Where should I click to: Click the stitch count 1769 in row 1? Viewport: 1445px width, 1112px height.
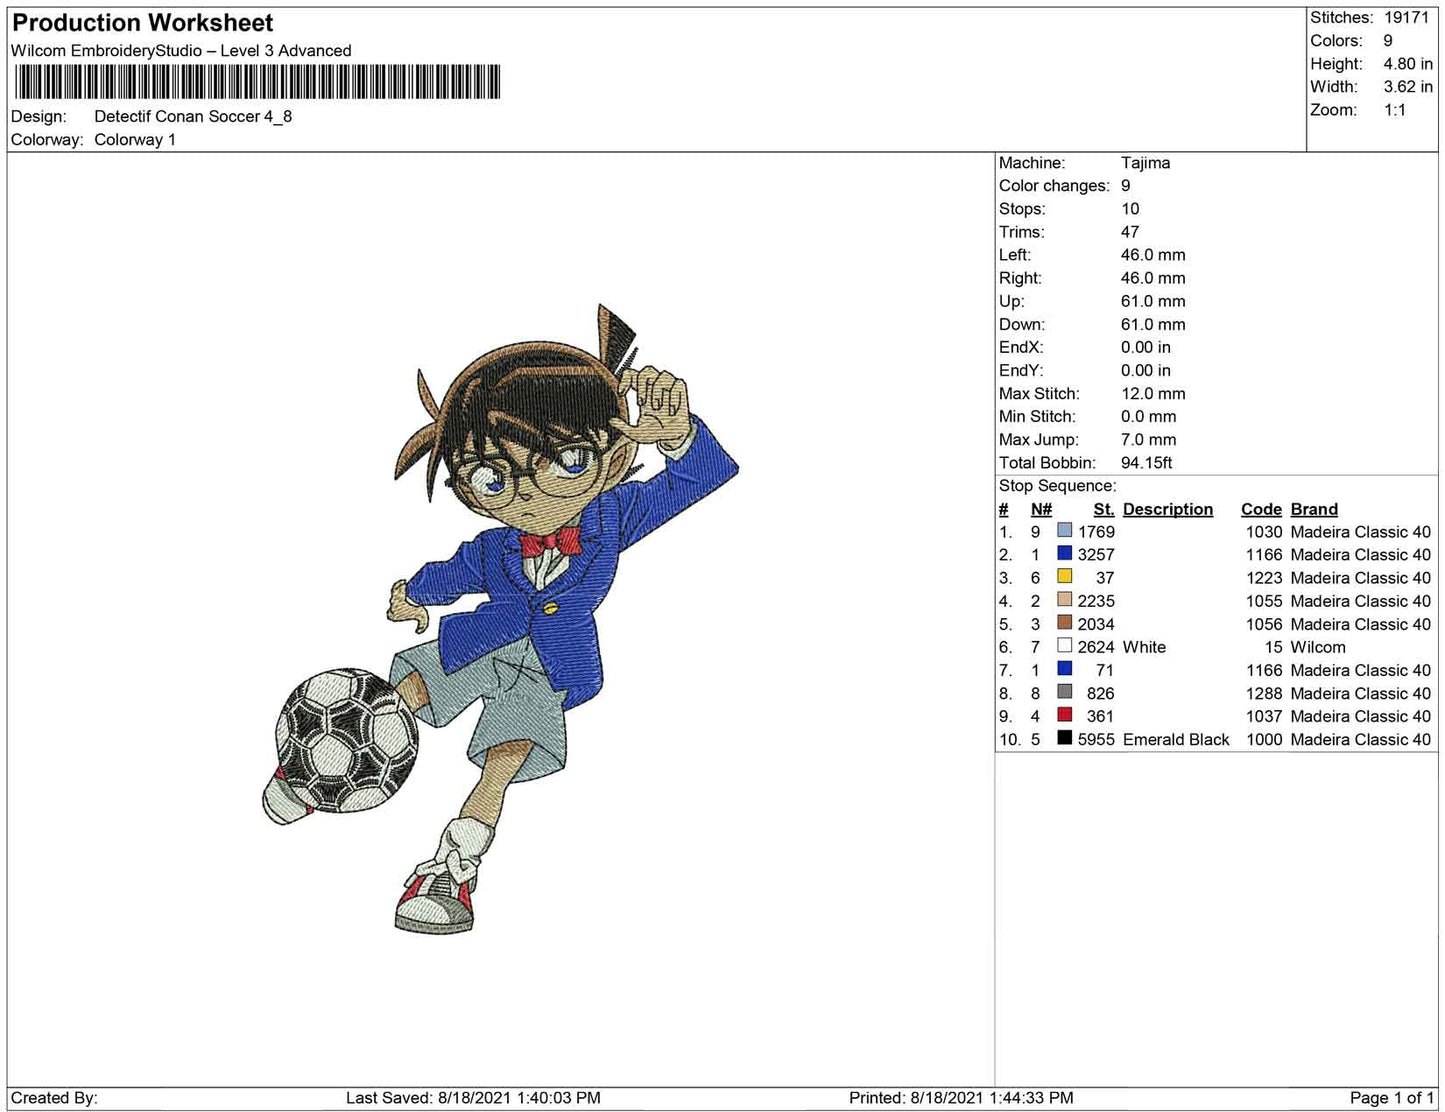click(x=1096, y=532)
